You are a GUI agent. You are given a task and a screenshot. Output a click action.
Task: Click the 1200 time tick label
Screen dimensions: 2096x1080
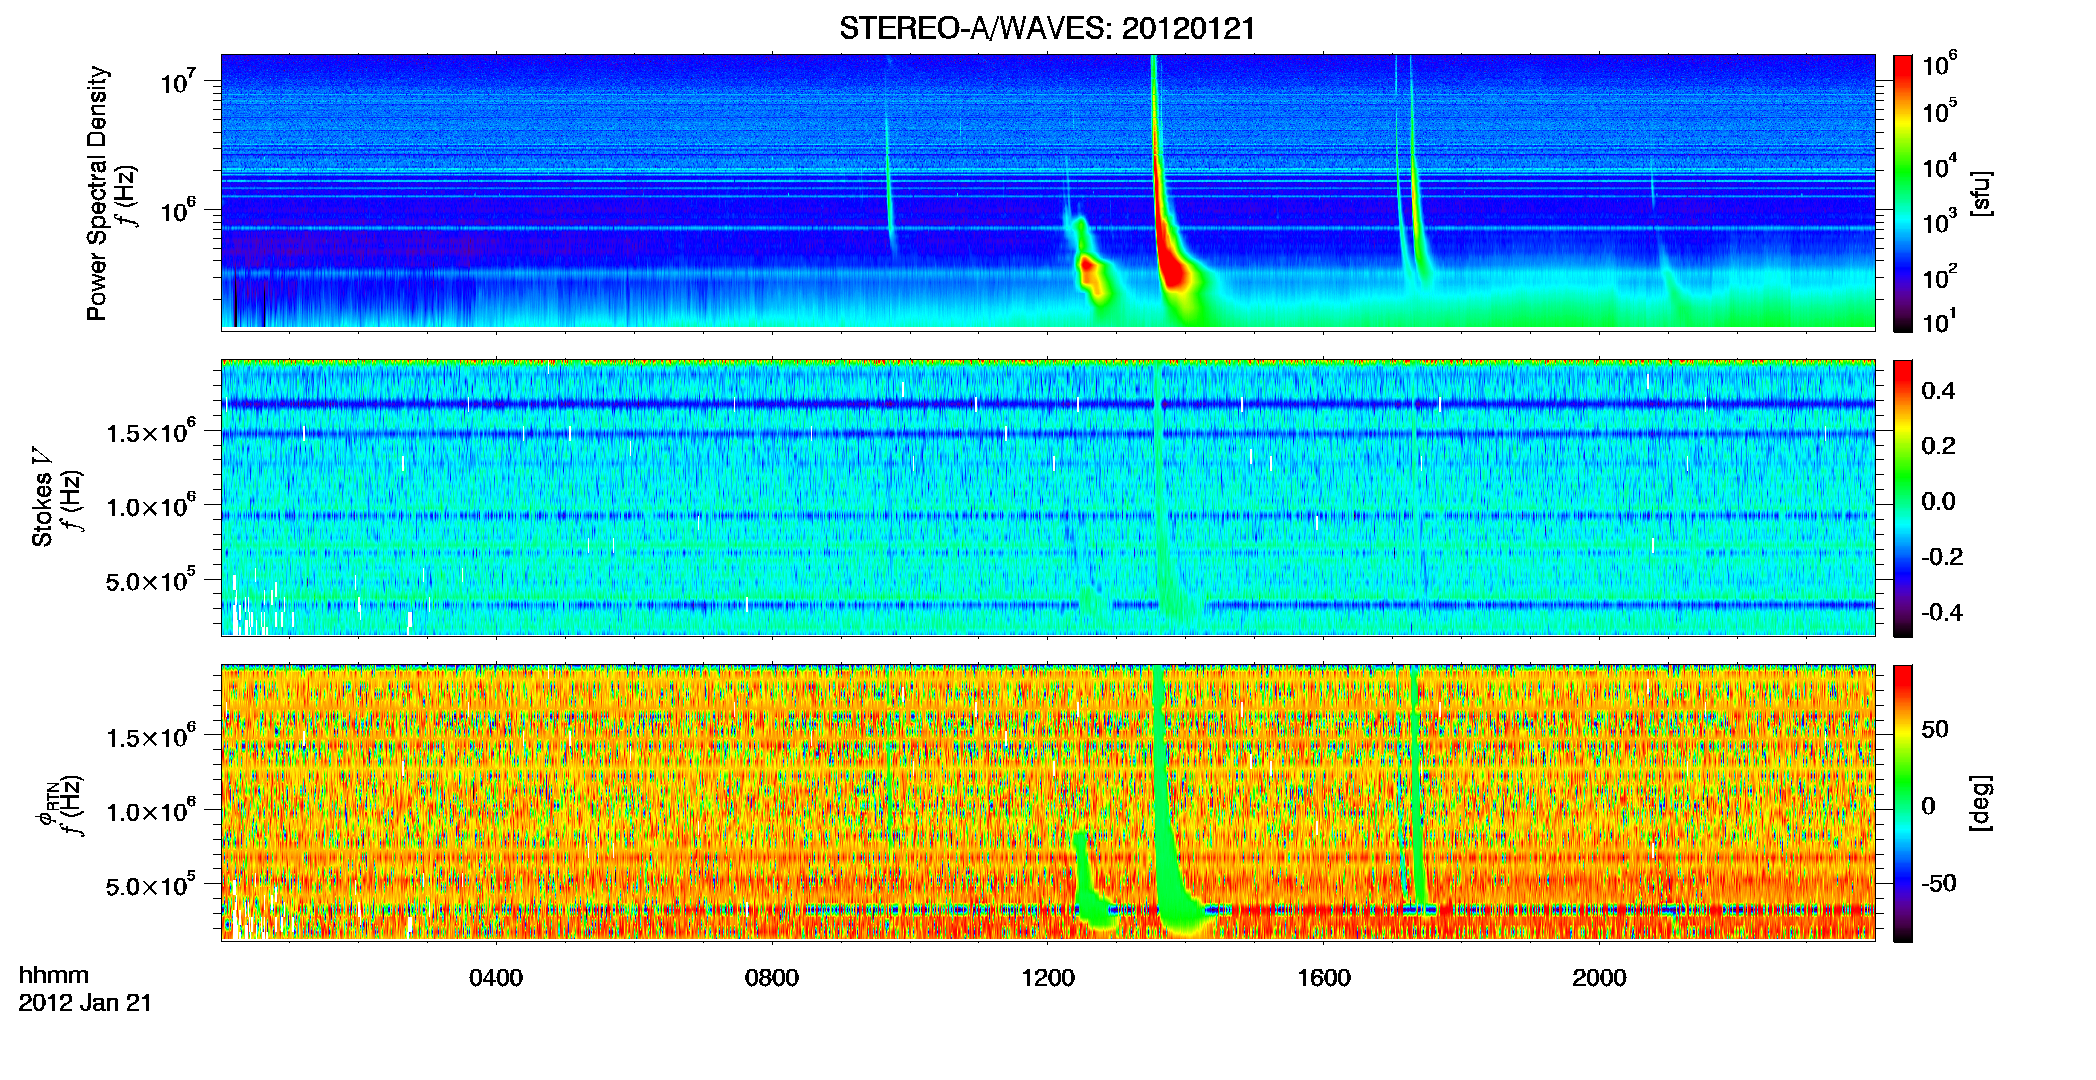click(1048, 977)
